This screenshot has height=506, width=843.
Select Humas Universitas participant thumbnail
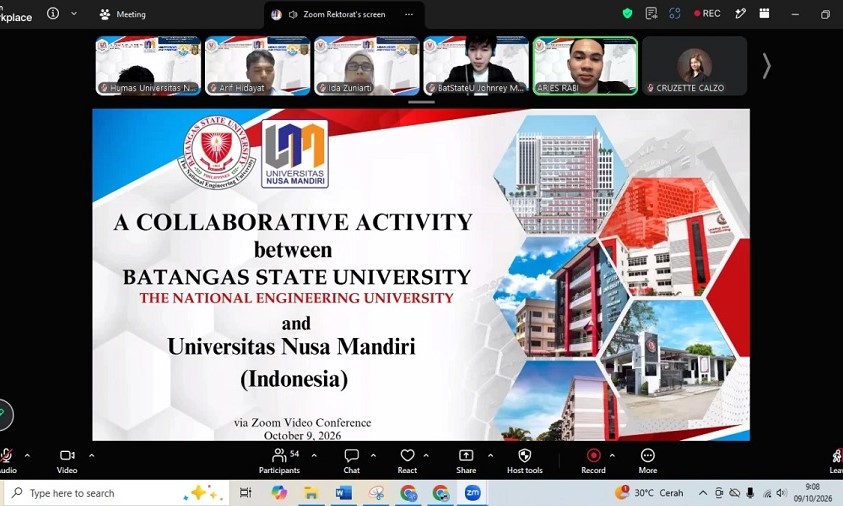click(x=148, y=66)
